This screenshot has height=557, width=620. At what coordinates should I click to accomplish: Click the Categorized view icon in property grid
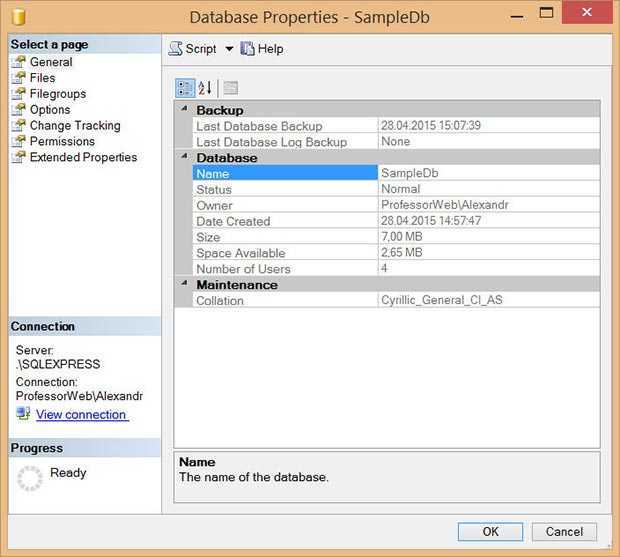(x=185, y=88)
